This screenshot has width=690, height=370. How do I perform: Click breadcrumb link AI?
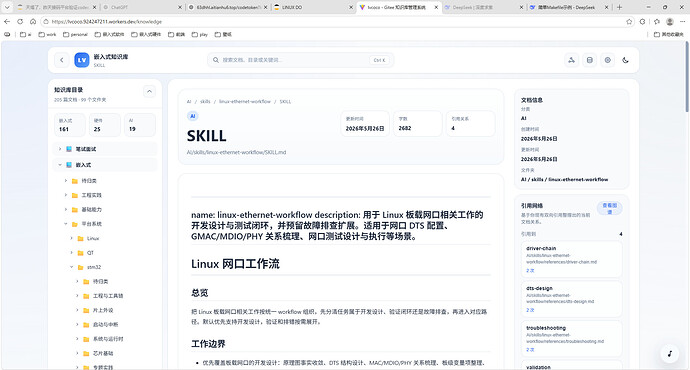click(189, 101)
